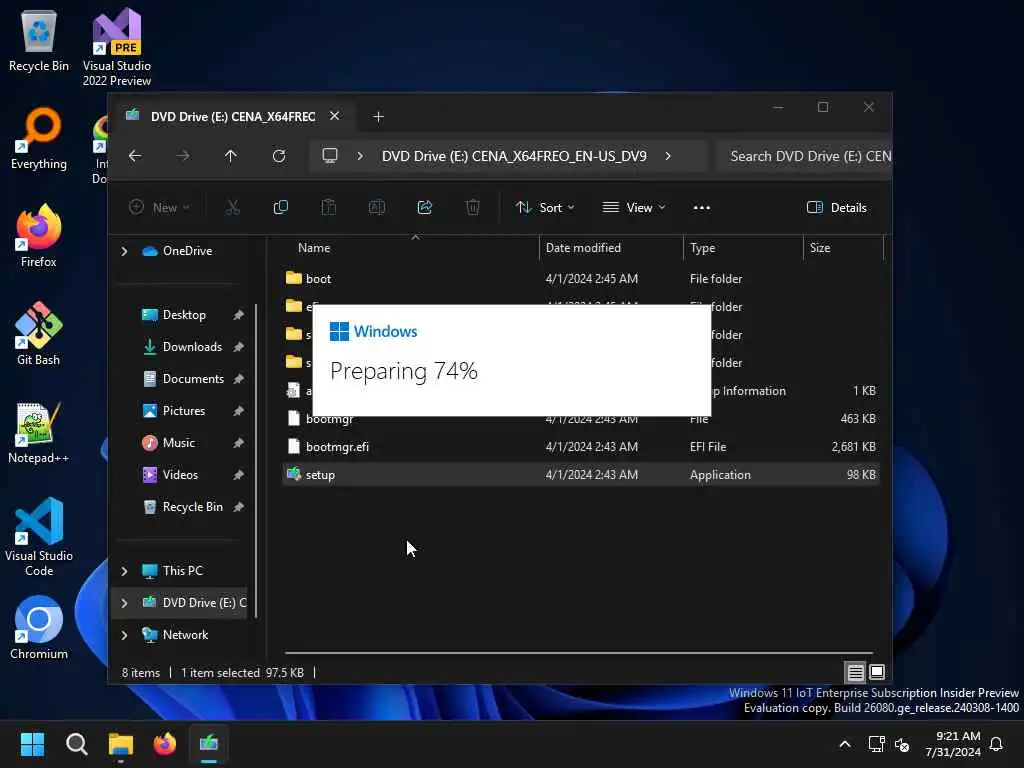Open the clock and date flyout
Screen dimensions: 1024x768
(x=953, y=744)
